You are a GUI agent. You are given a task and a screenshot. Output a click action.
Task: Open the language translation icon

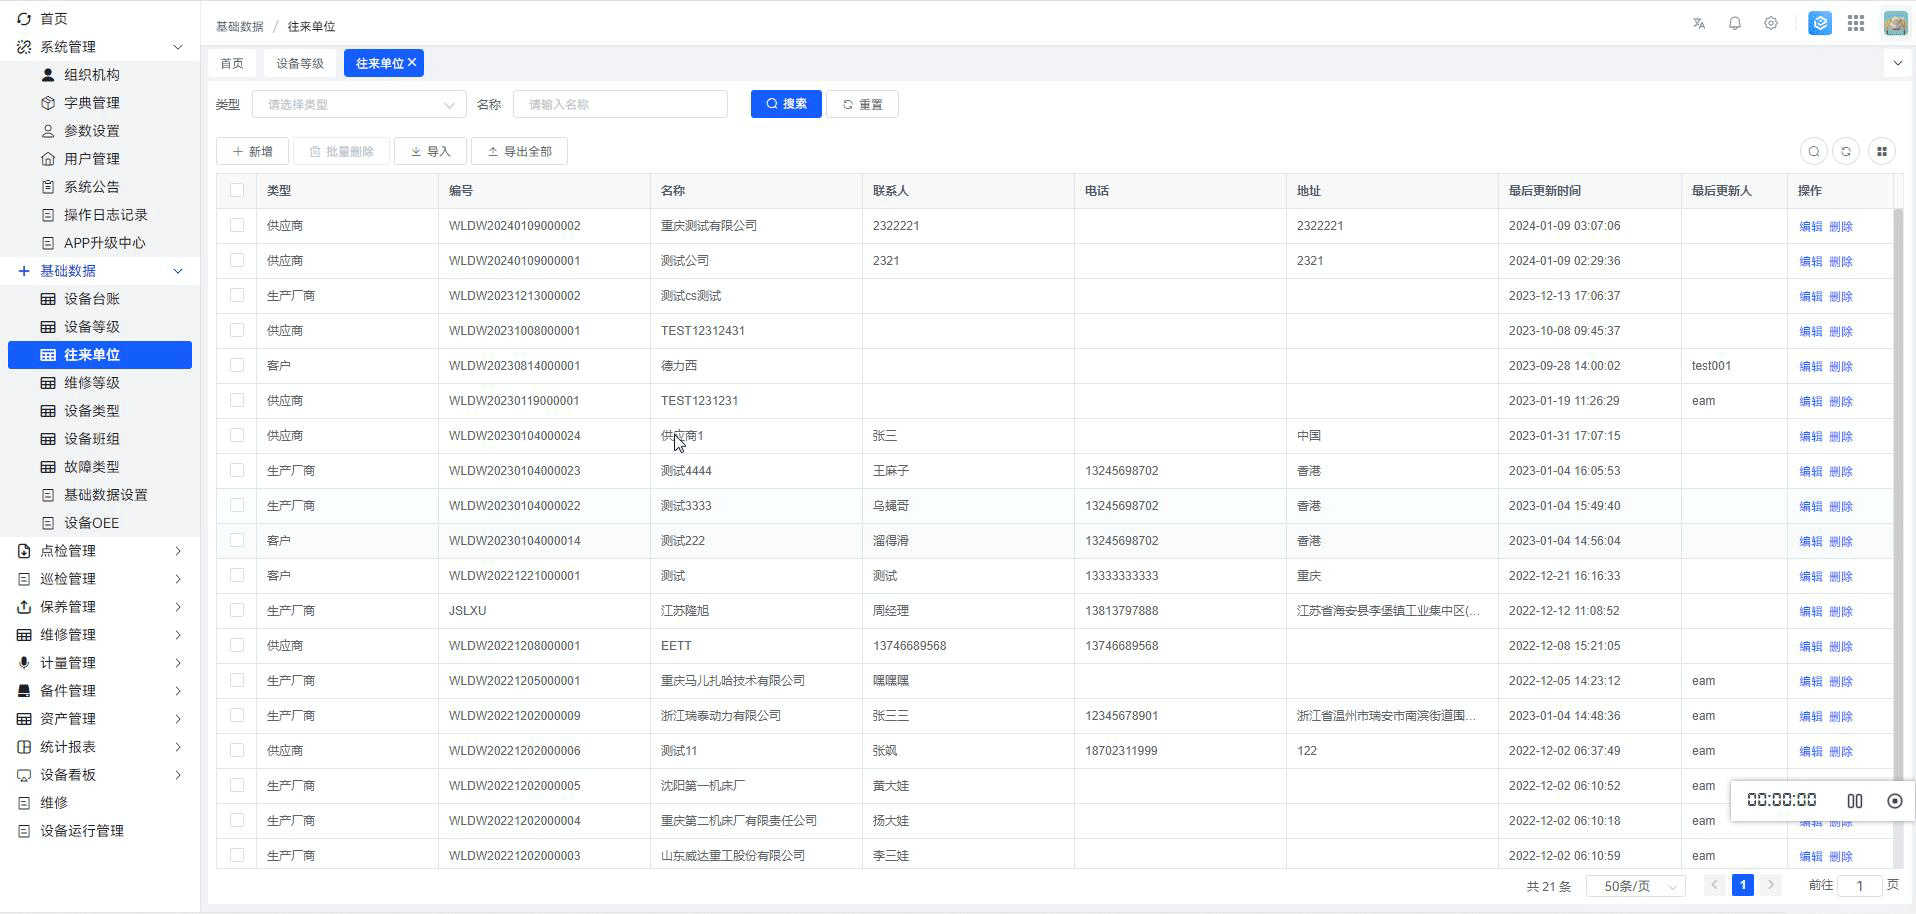[x=1699, y=23]
